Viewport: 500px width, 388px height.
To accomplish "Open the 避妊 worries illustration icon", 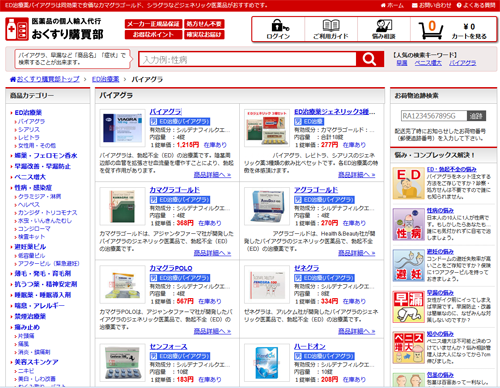I will click(408, 265).
